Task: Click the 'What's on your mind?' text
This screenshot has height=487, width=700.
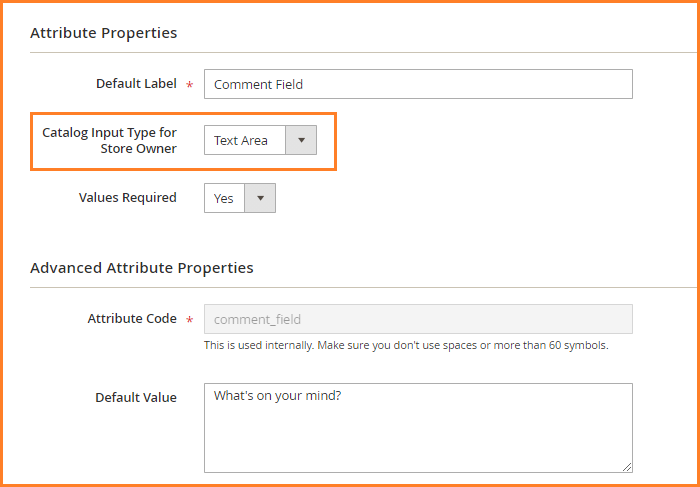Action: (277, 396)
